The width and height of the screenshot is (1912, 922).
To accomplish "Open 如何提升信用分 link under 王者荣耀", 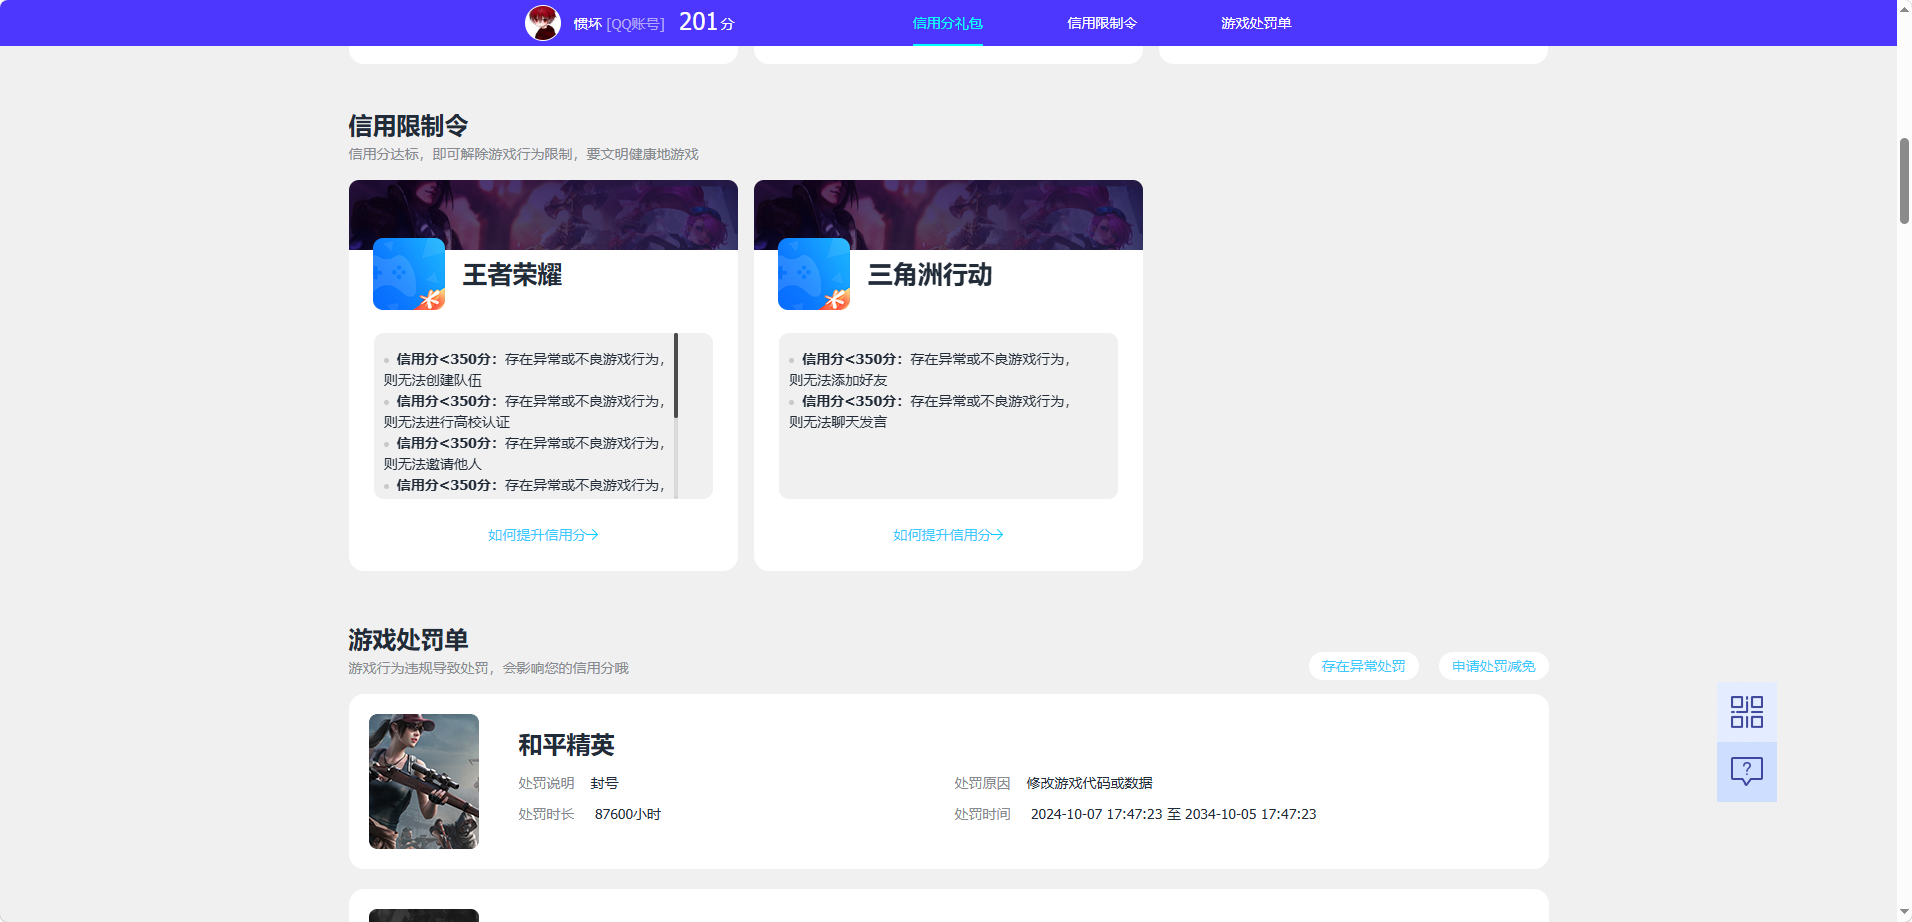I will [x=543, y=535].
